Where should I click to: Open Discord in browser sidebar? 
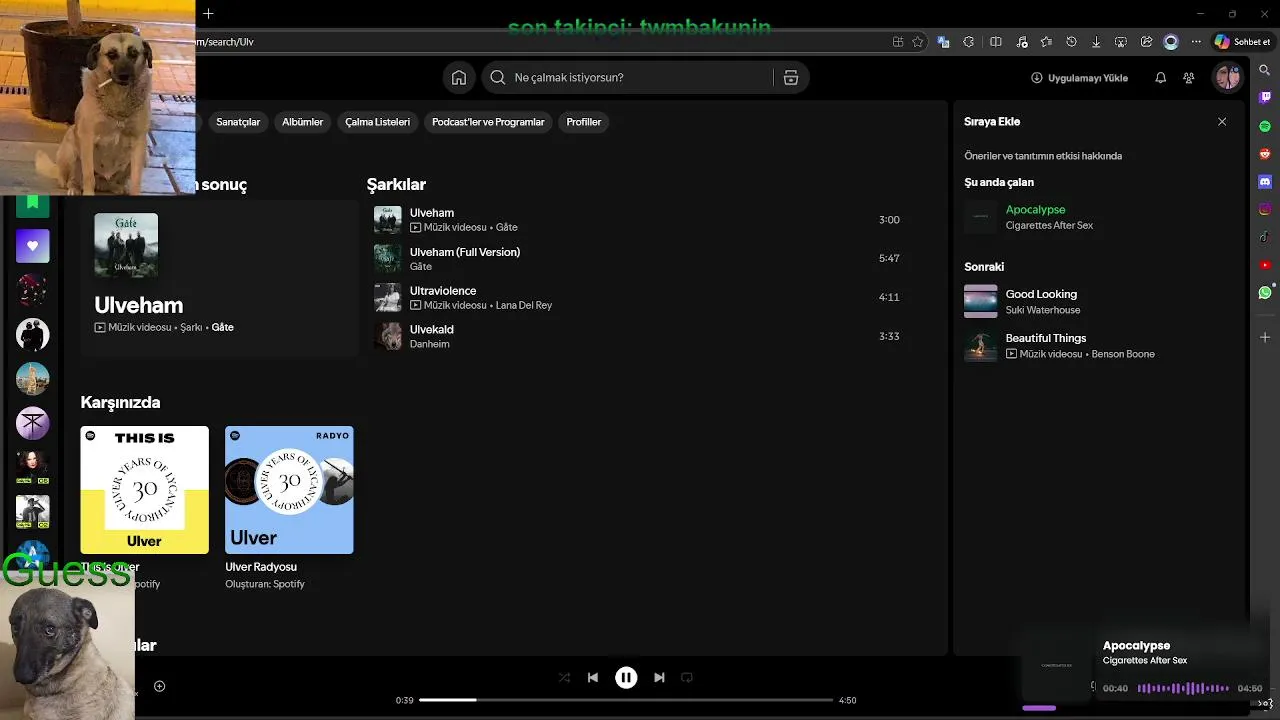[1265, 182]
